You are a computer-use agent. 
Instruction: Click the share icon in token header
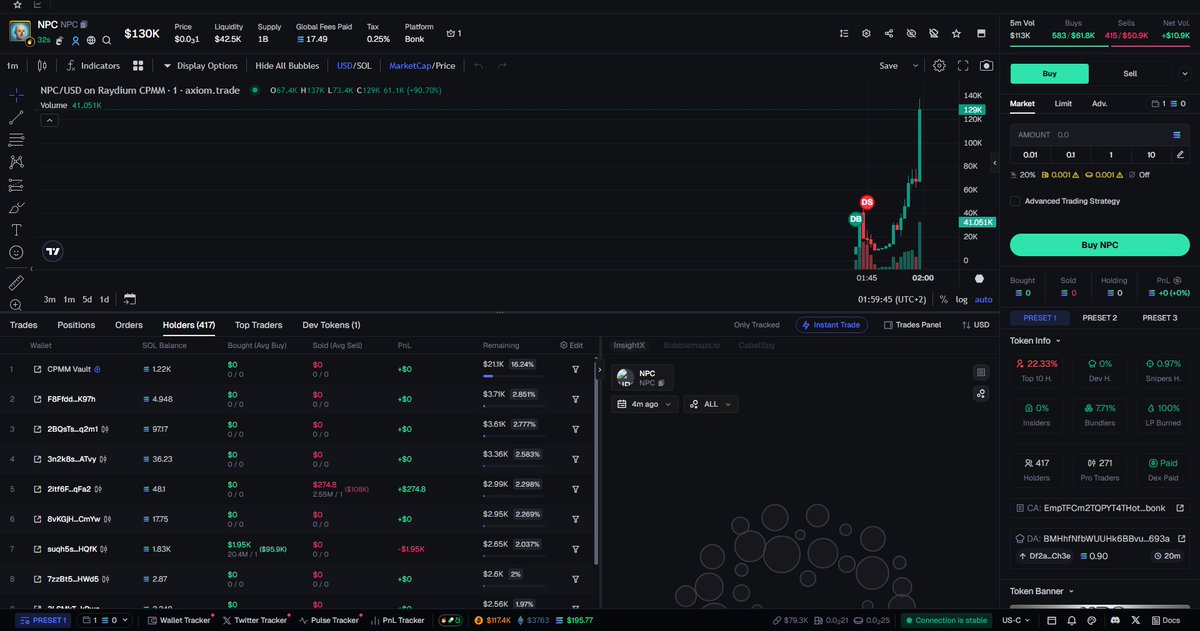click(x=889, y=33)
